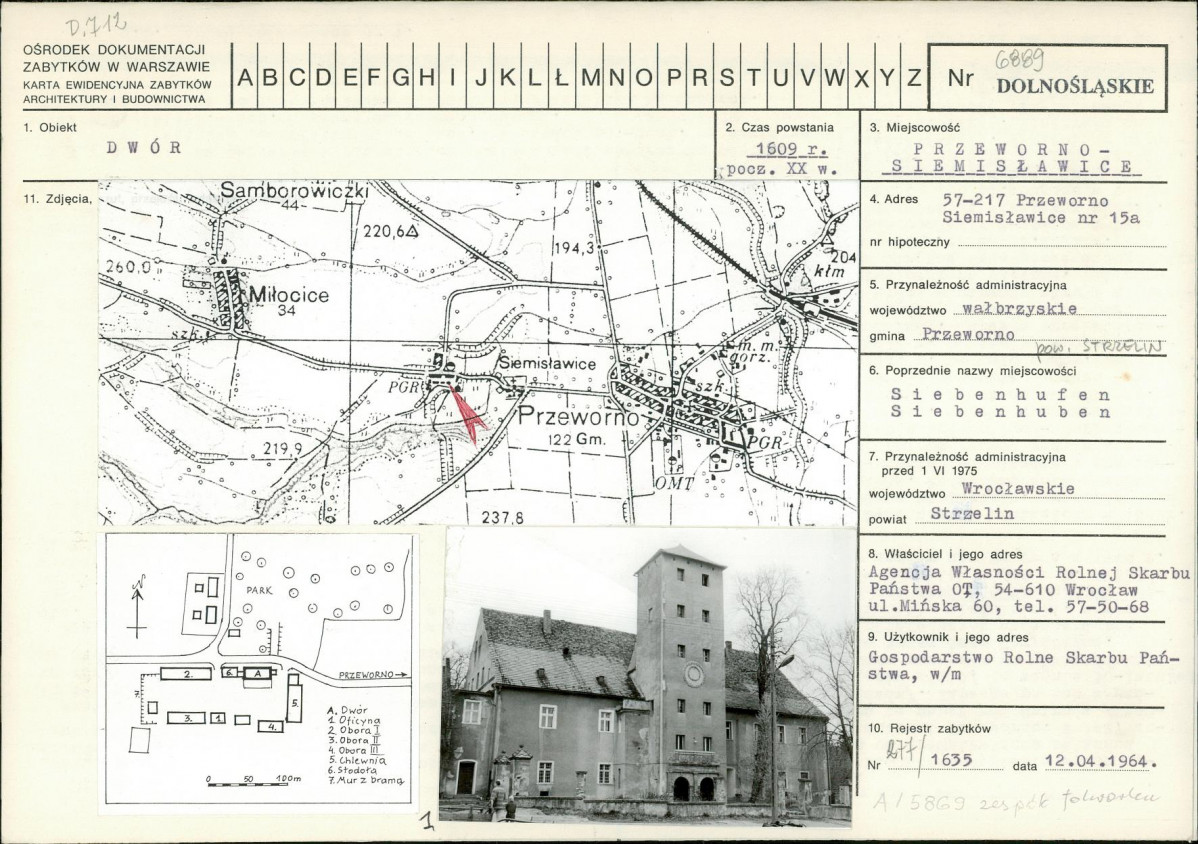
Task: Click the DWÓR object field
Action: (x=144, y=148)
